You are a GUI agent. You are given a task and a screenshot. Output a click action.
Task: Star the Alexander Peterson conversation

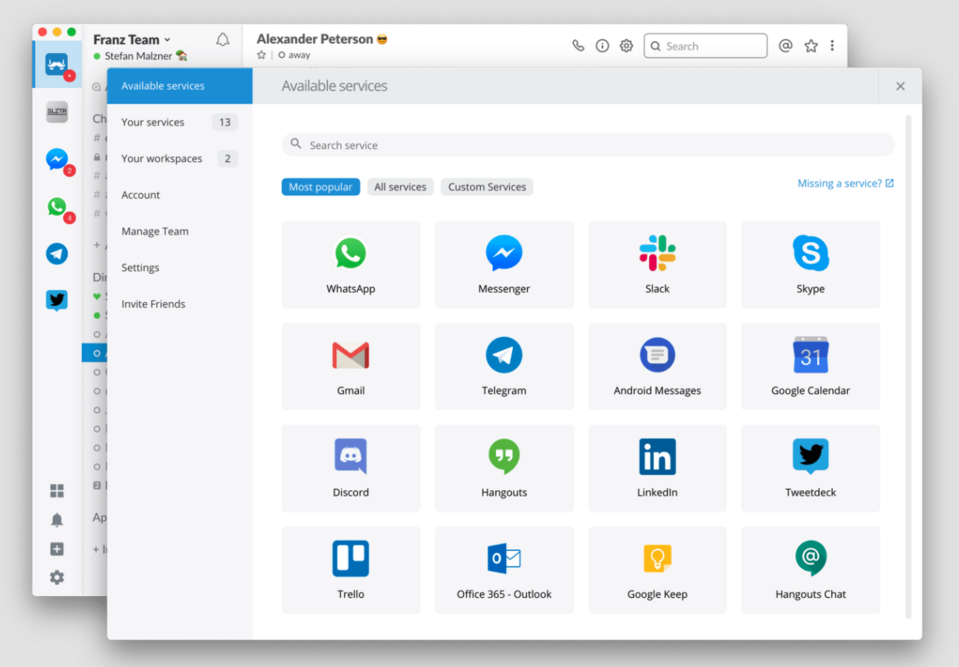[262, 55]
